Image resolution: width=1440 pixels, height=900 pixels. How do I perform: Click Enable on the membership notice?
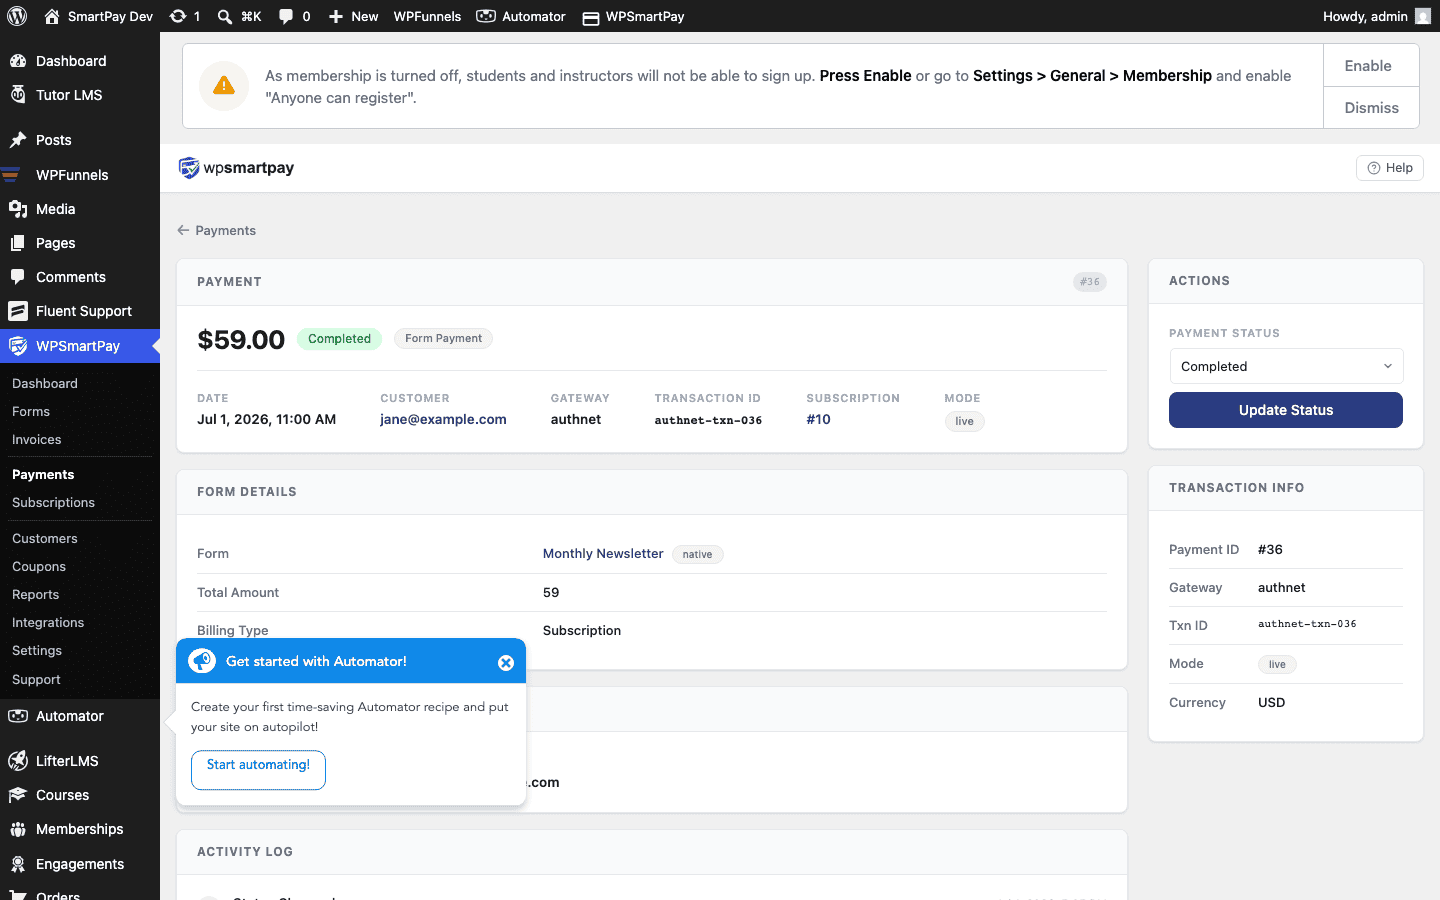(x=1371, y=65)
